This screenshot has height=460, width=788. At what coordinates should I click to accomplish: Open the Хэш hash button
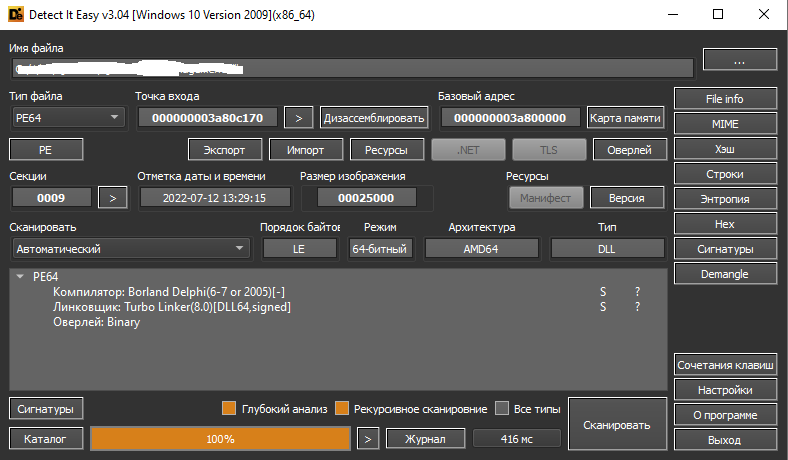coord(725,149)
